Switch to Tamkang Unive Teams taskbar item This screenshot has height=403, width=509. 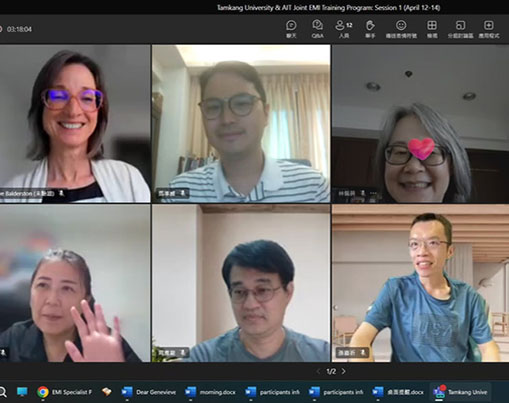[x=461, y=392]
